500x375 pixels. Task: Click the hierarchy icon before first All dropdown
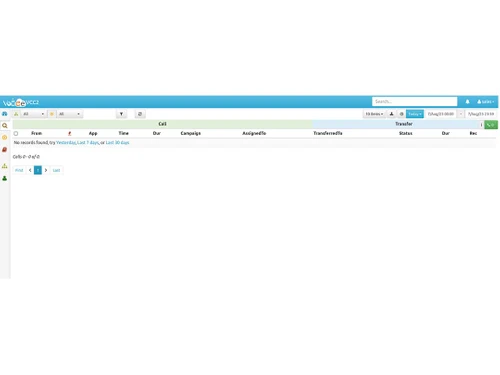[x=16, y=114]
